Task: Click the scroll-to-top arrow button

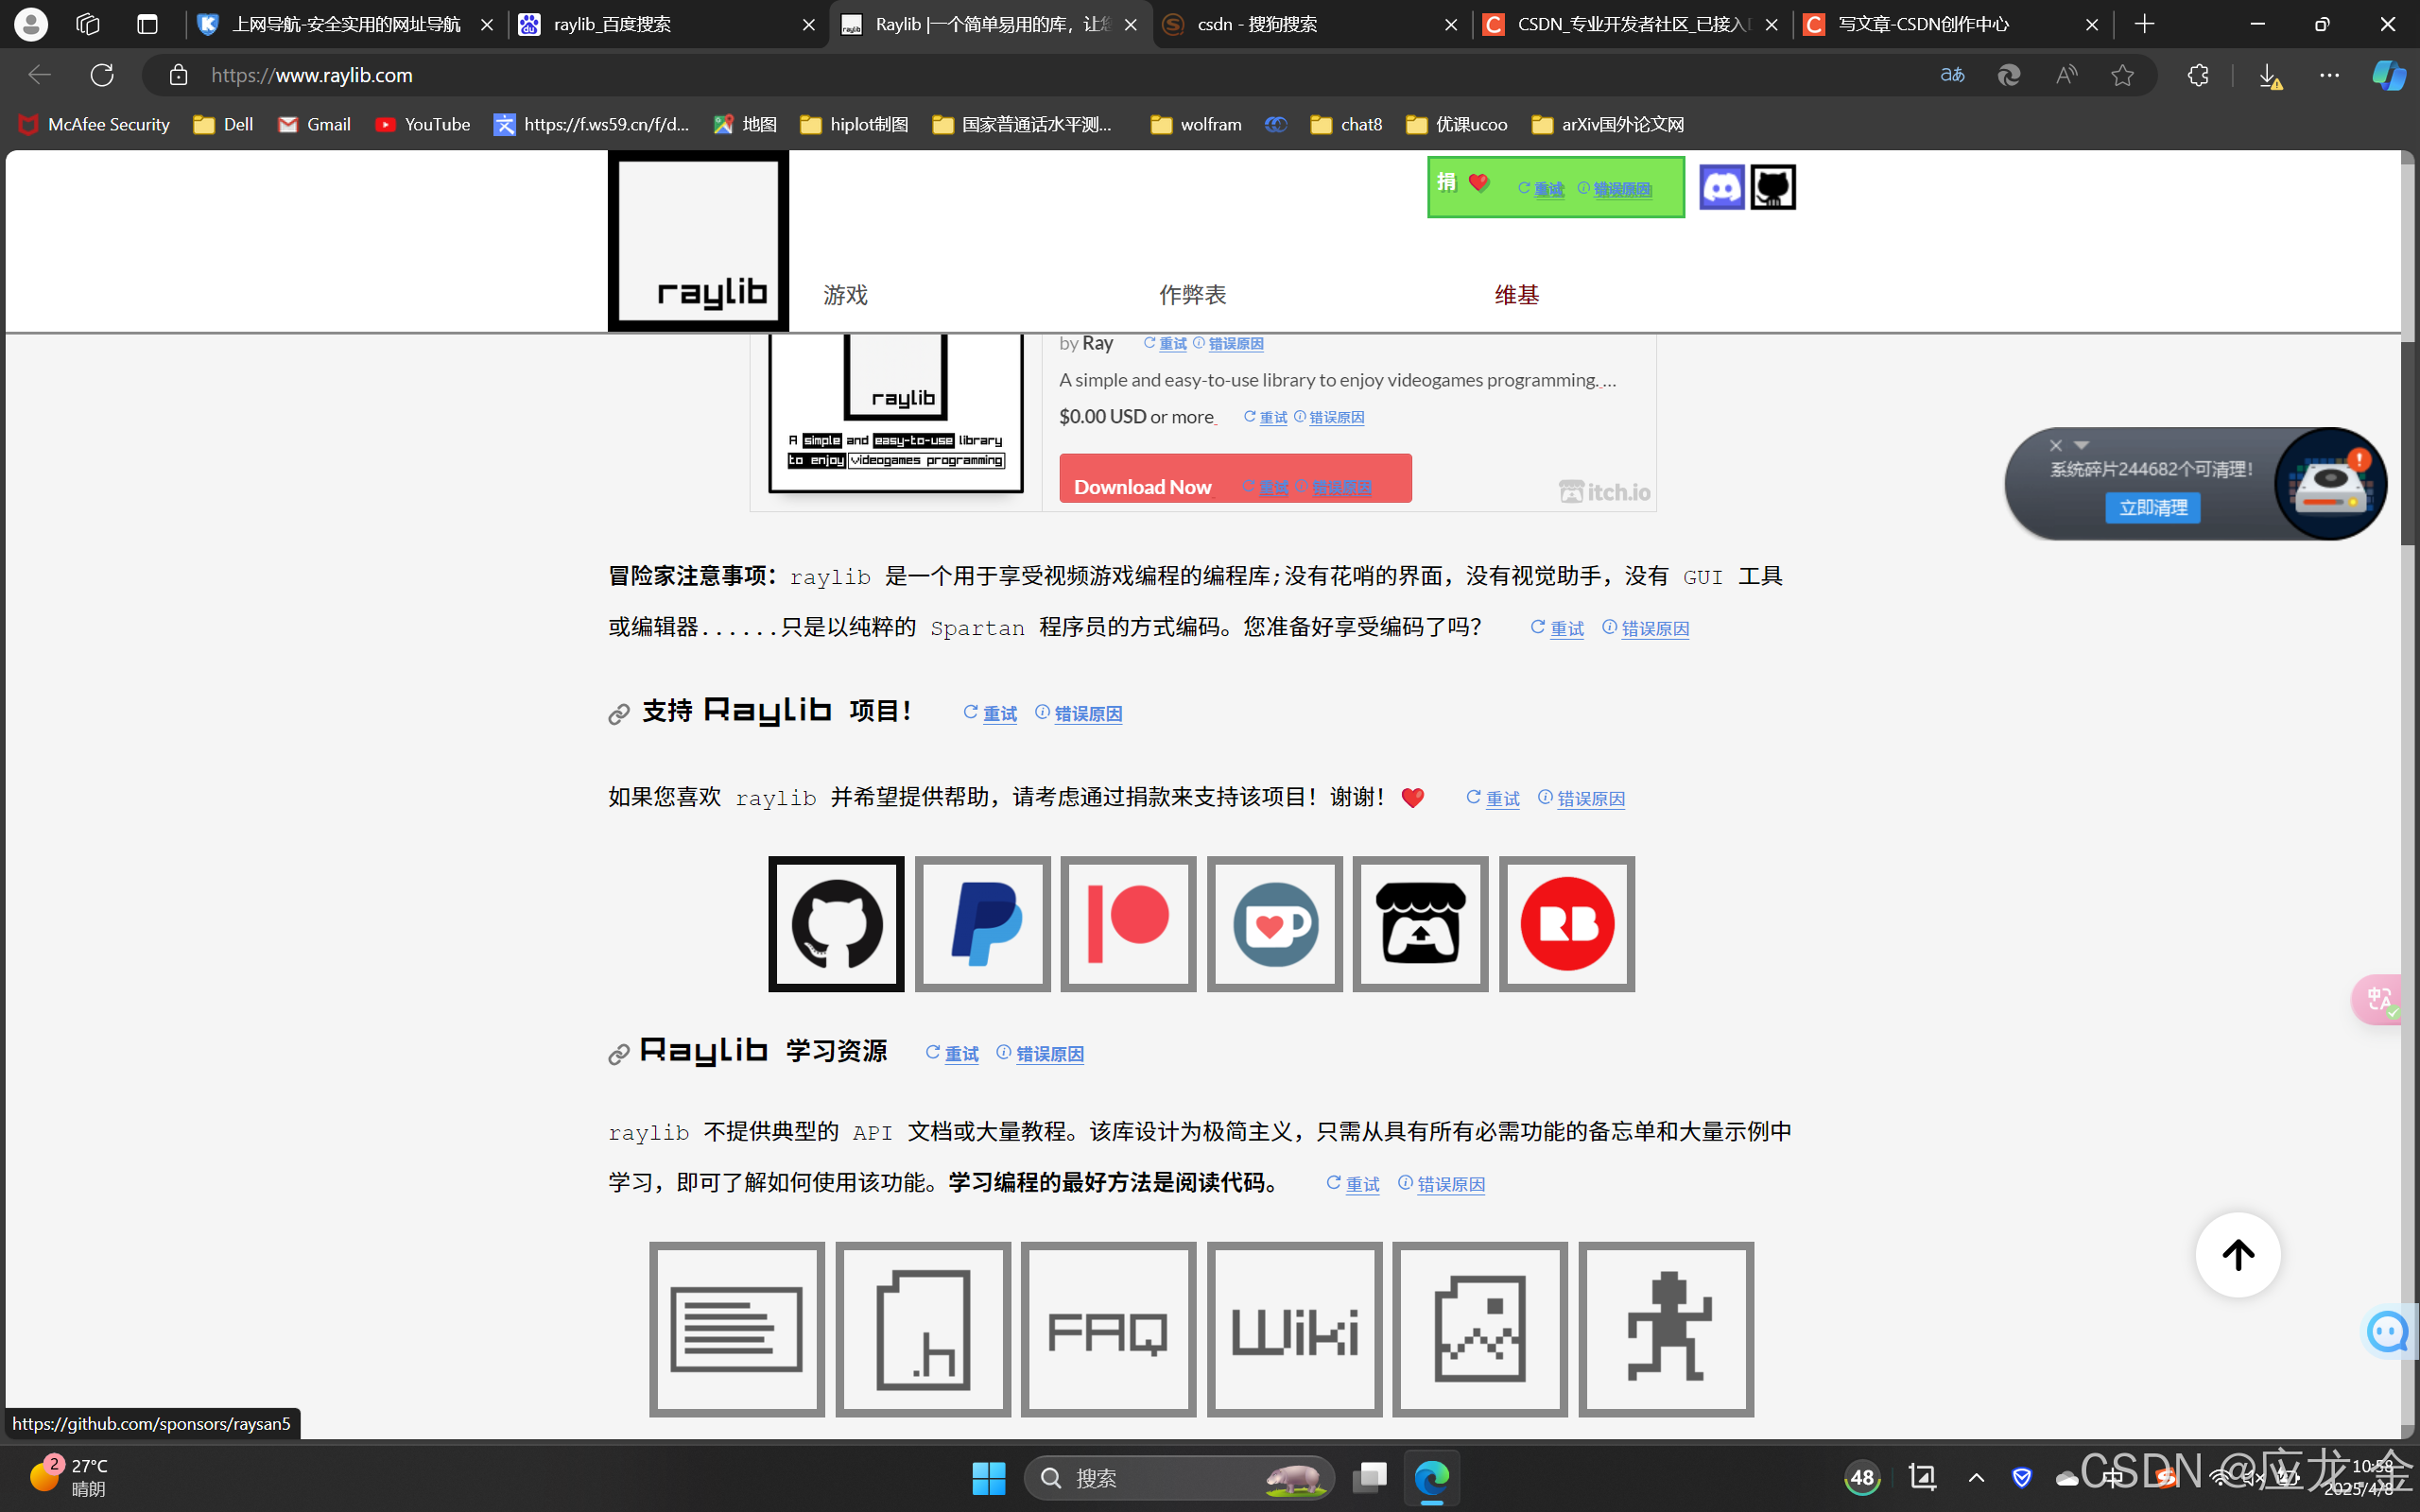Action: tap(2239, 1255)
